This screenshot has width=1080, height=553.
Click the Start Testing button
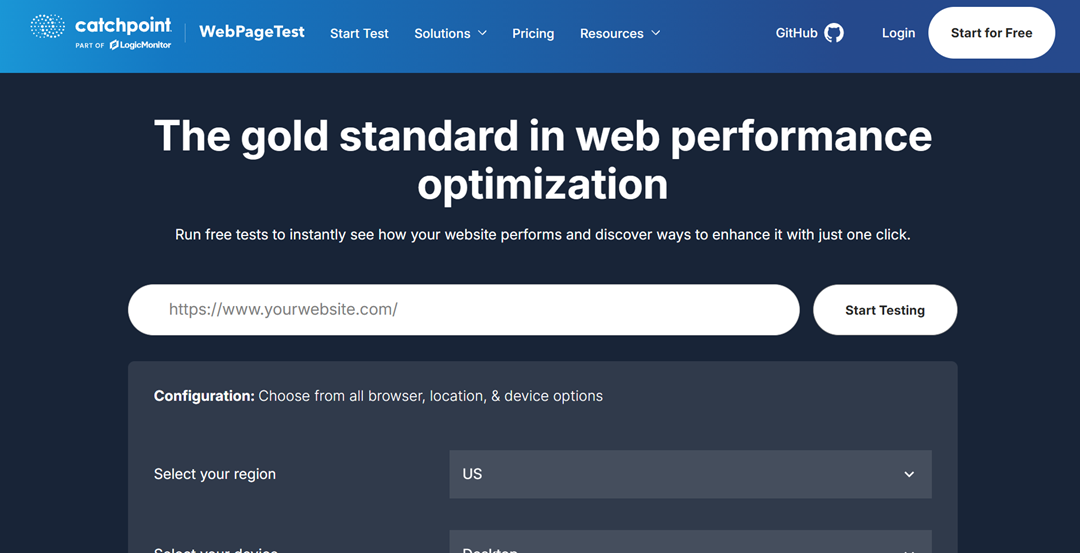tap(885, 310)
